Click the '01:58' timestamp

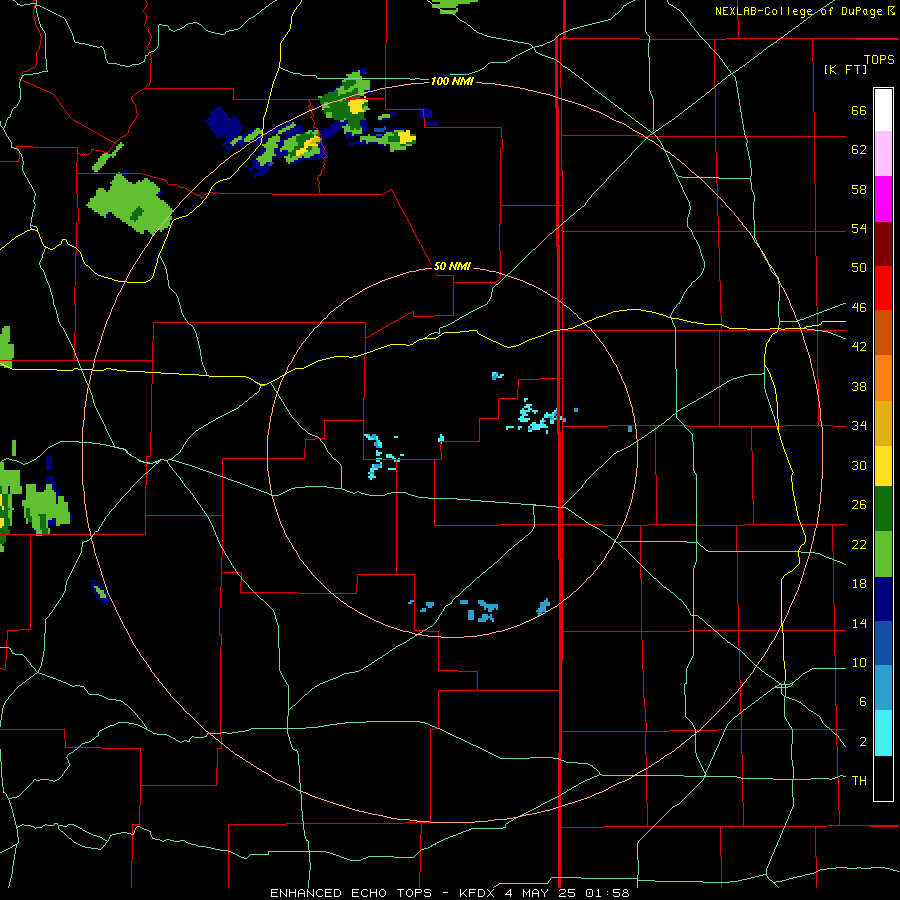pos(607,893)
